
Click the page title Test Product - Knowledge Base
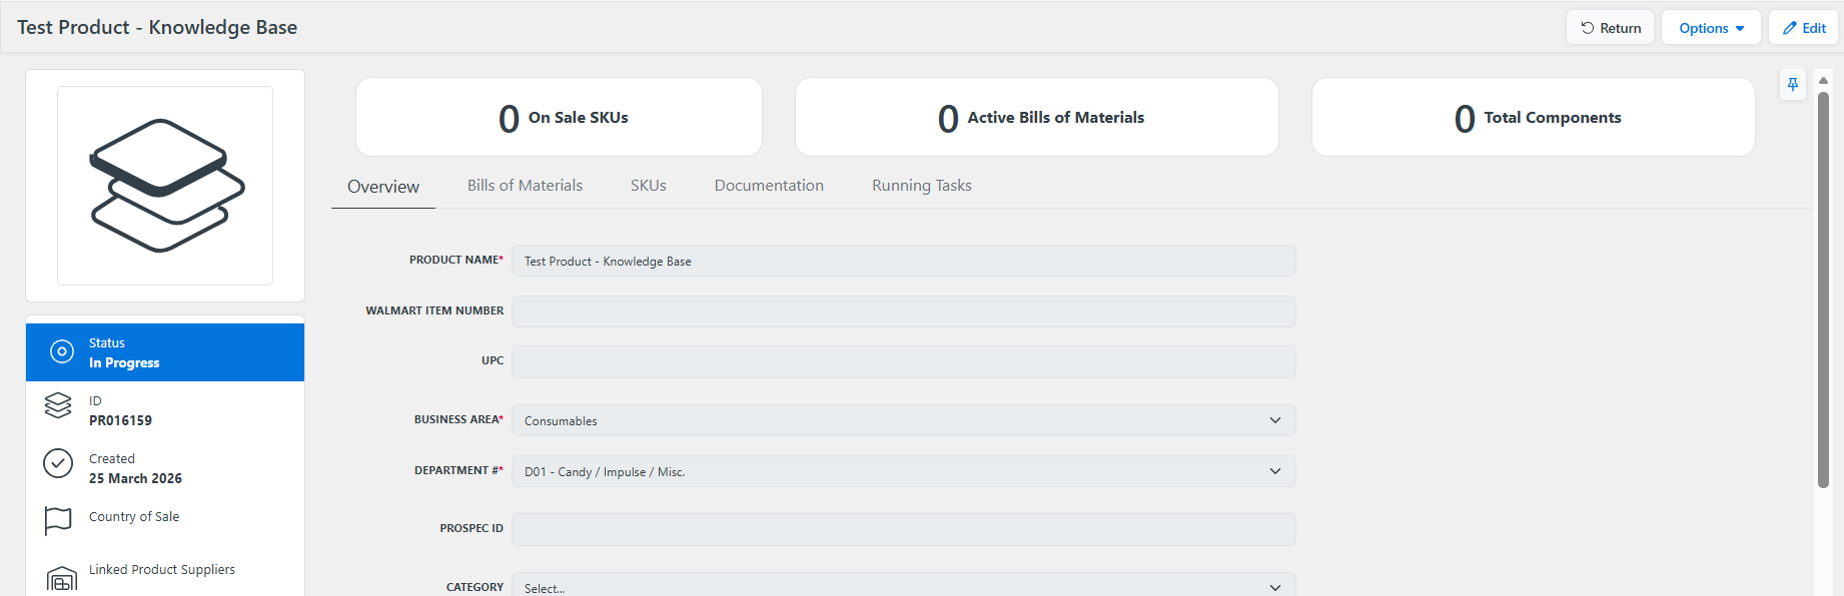(157, 28)
